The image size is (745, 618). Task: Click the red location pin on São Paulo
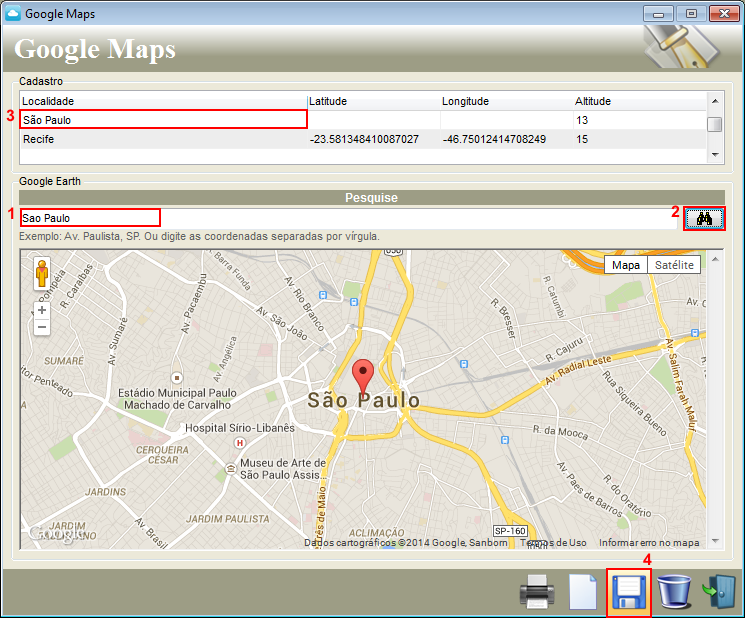click(363, 376)
